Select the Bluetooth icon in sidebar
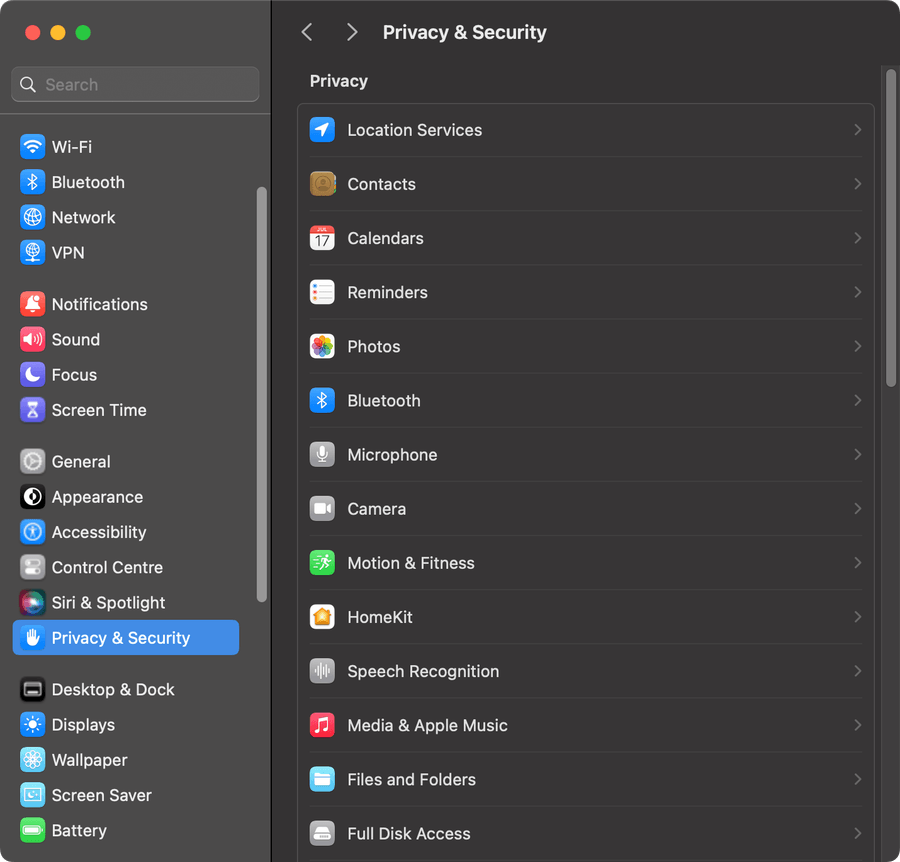This screenshot has height=862, width=900. (31, 182)
